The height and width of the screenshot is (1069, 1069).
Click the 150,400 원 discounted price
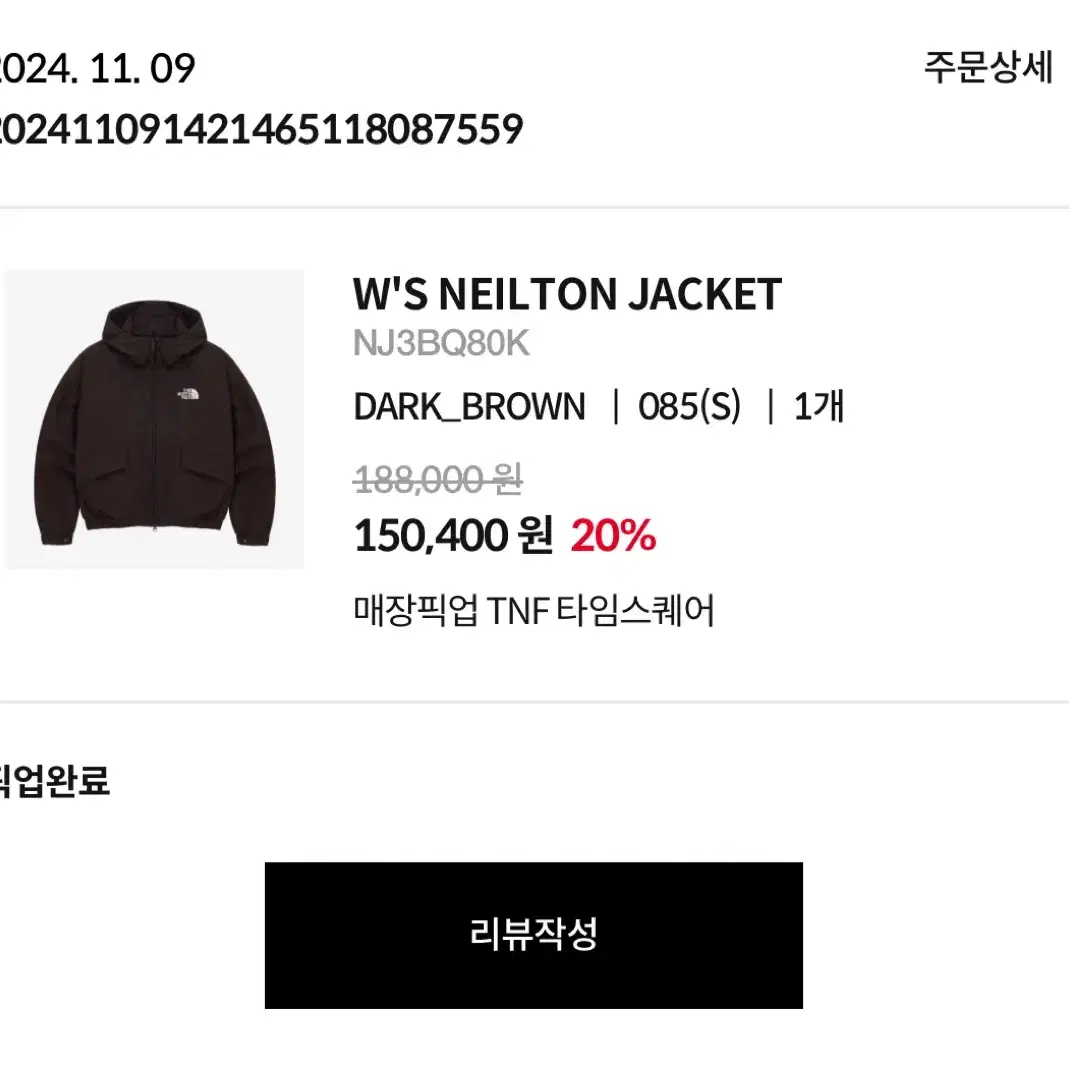click(x=453, y=535)
